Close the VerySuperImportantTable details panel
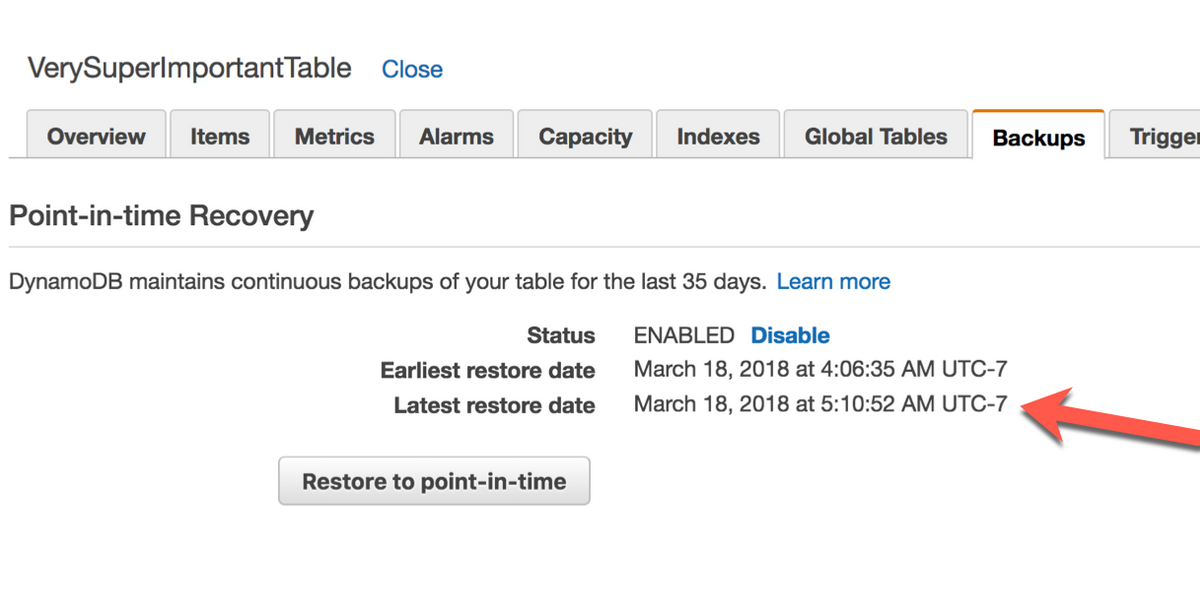 click(x=412, y=70)
